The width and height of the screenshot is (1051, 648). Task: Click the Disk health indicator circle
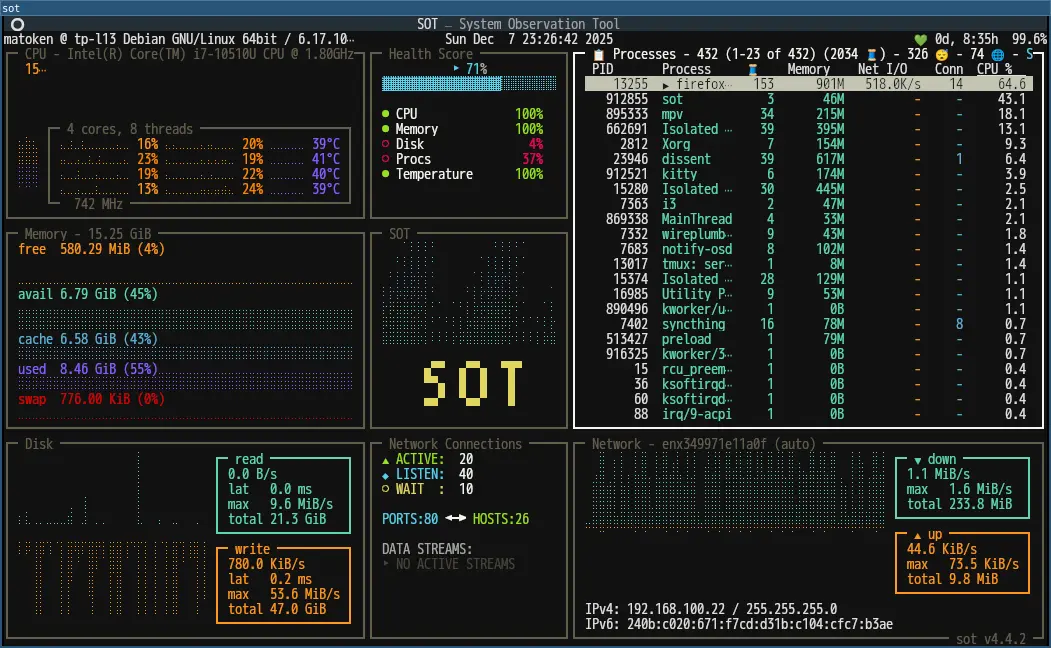point(386,144)
